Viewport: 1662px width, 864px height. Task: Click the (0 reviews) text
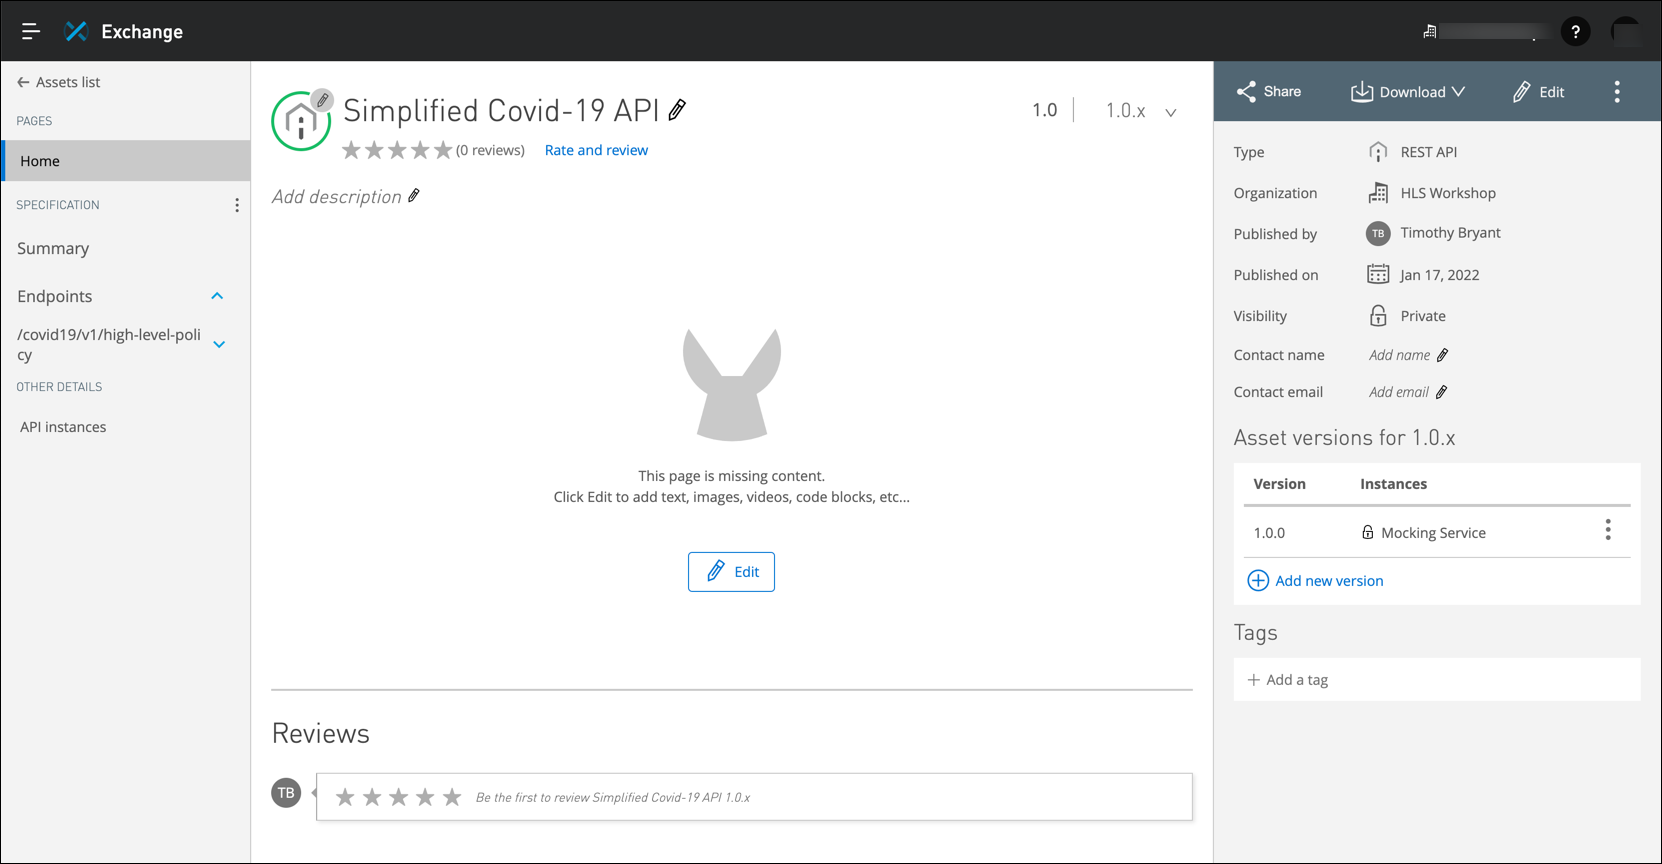tap(490, 150)
